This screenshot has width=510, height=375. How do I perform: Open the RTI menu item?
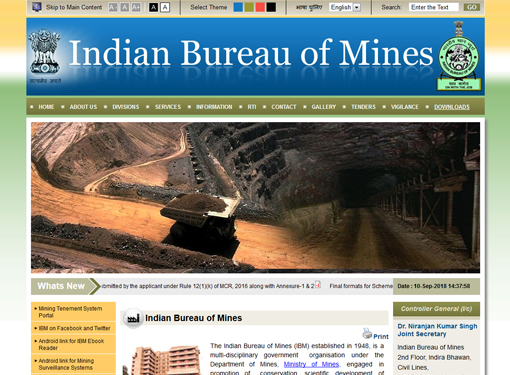click(x=252, y=107)
